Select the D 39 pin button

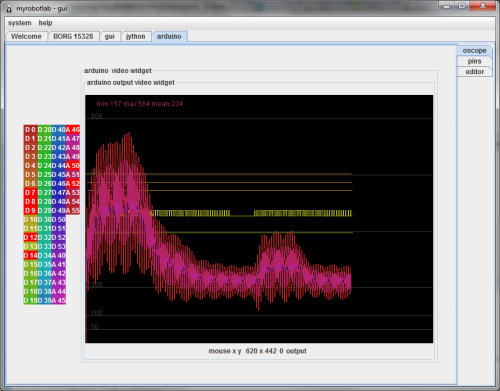[44, 301]
